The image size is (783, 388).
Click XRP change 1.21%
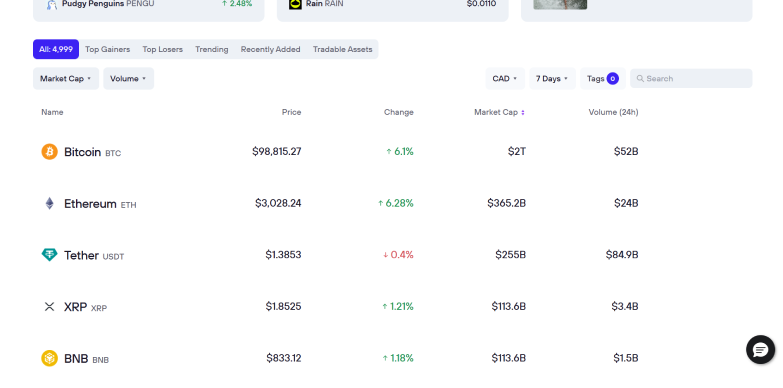pyautogui.click(x=398, y=307)
